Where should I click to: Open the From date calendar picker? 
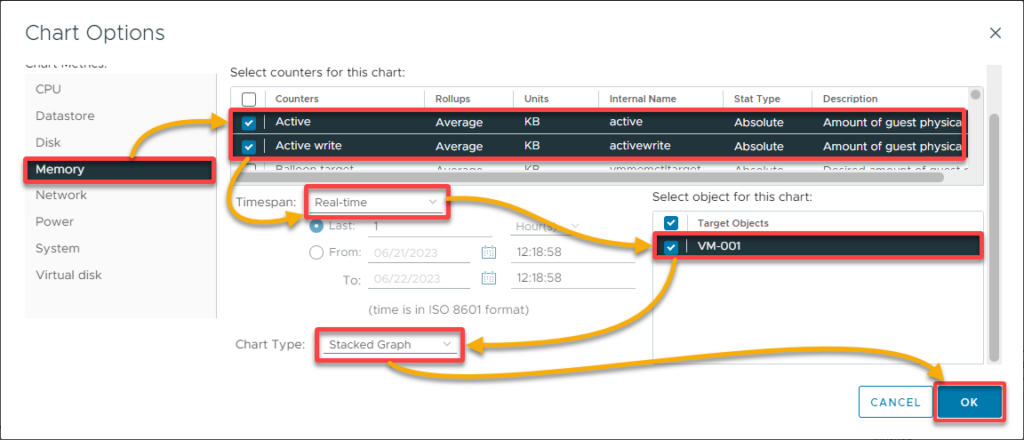489,253
